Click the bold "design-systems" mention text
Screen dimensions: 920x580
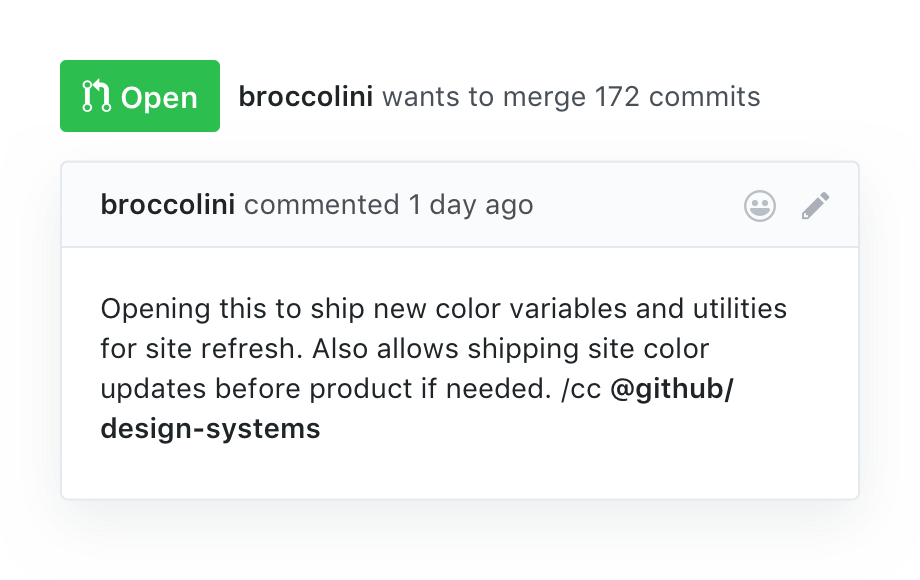coord(210,429)
